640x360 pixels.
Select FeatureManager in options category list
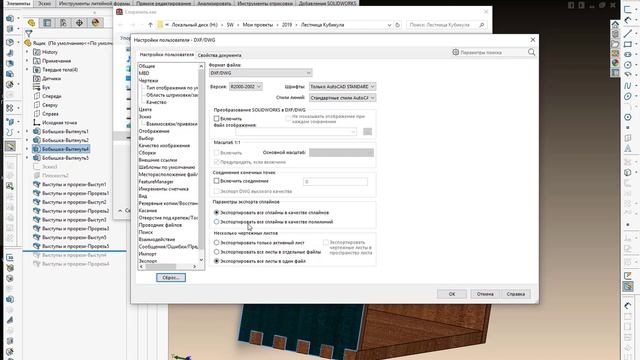156,182
